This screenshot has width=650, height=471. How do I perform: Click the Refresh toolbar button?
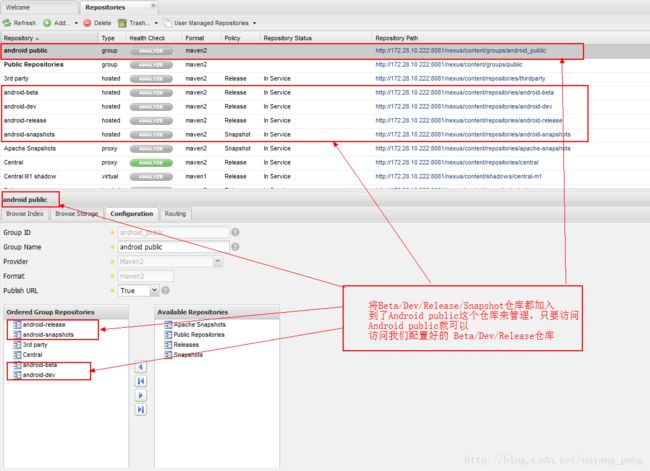point(19,23)
